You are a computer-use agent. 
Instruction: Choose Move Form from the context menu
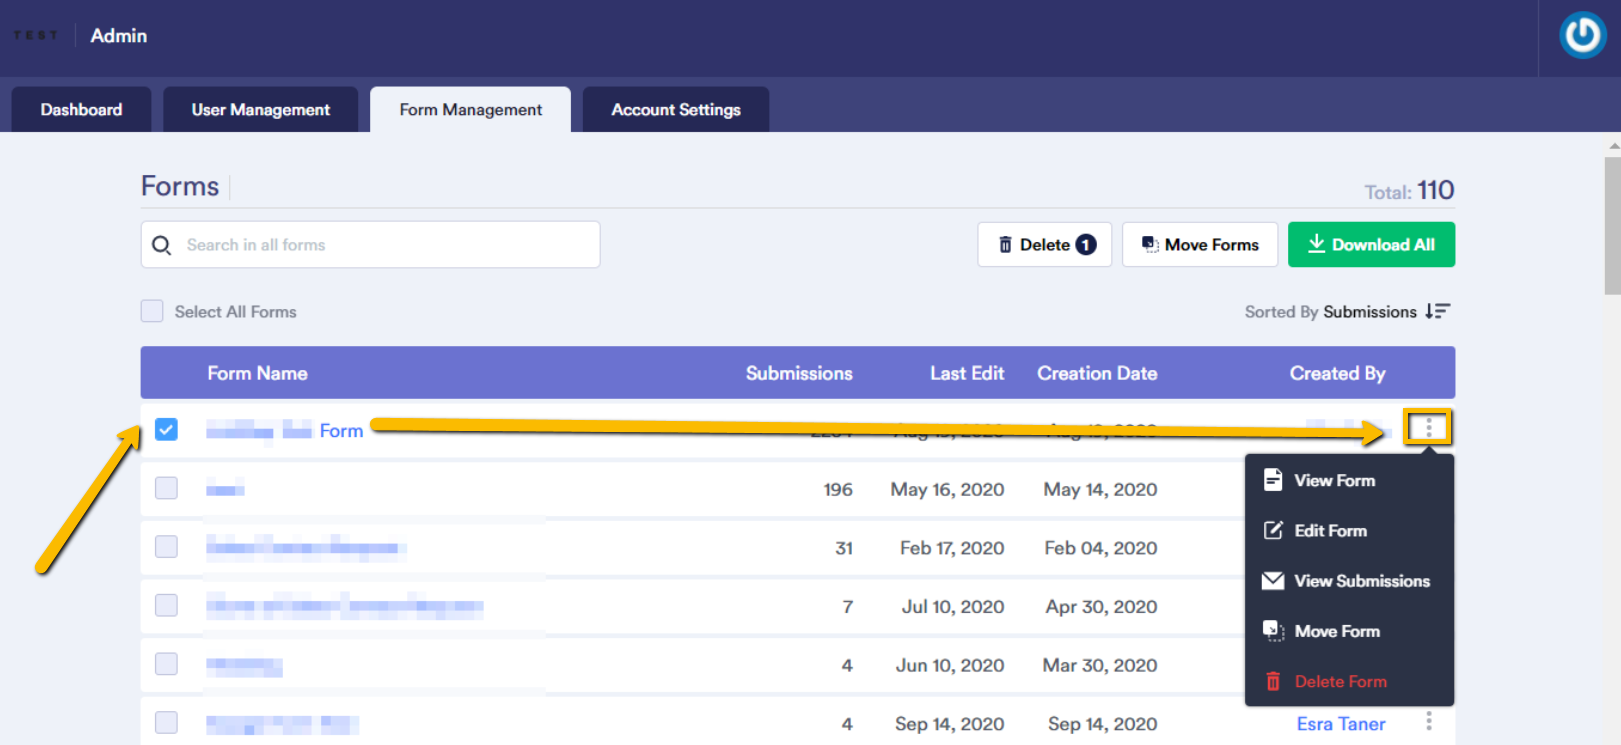pyautogui.click(x=1336, y=631)
